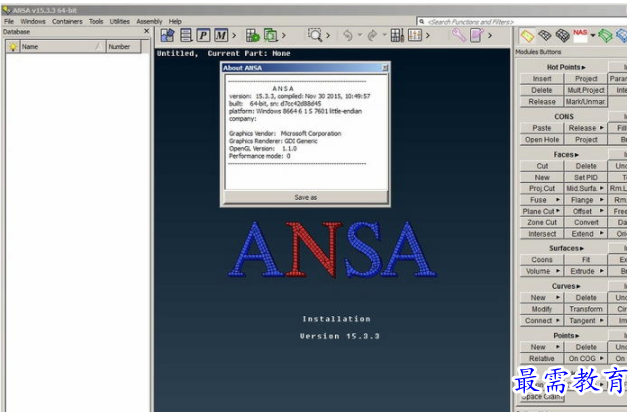Image resolution: width=636 pixels, height=412 pixels.
Task: Expand chevron after the zoom magnifier icon
Action: pos(328,36)
